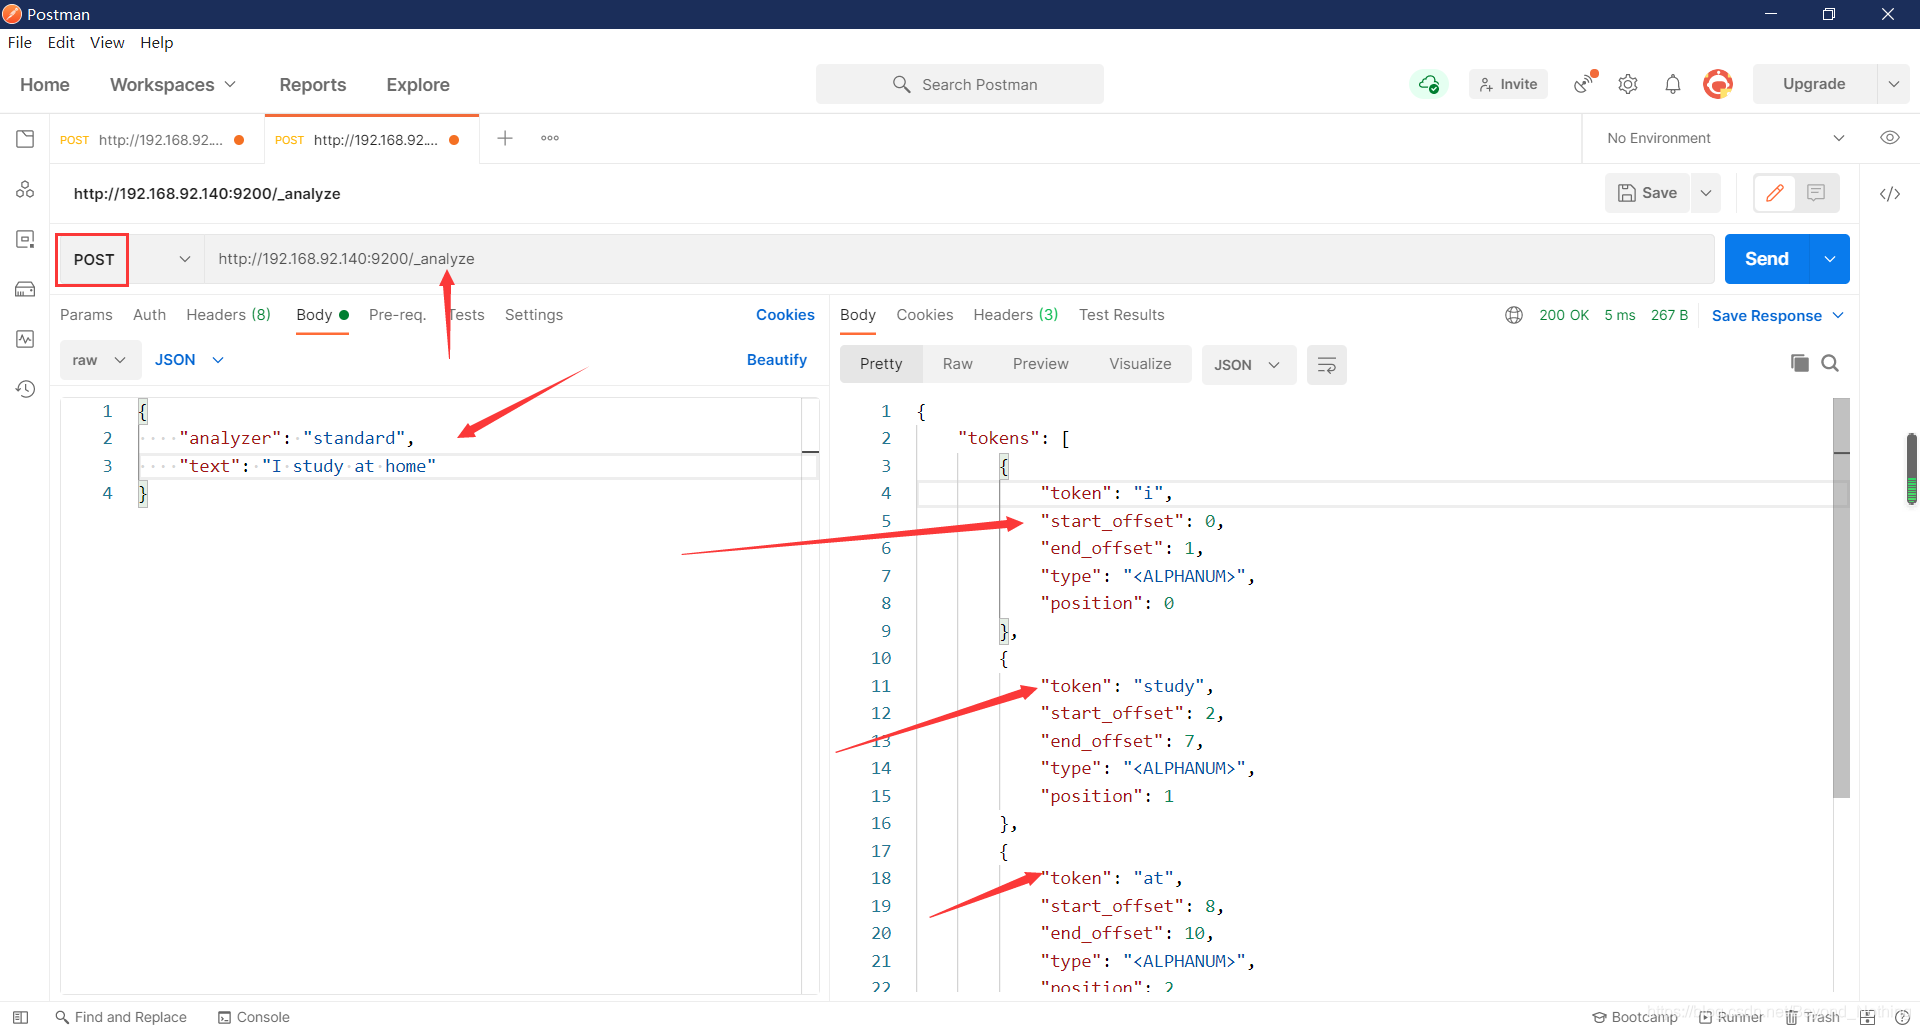Open the History sidebar icon
This screenshot has height=1030, width=1920.
[25, 389]
